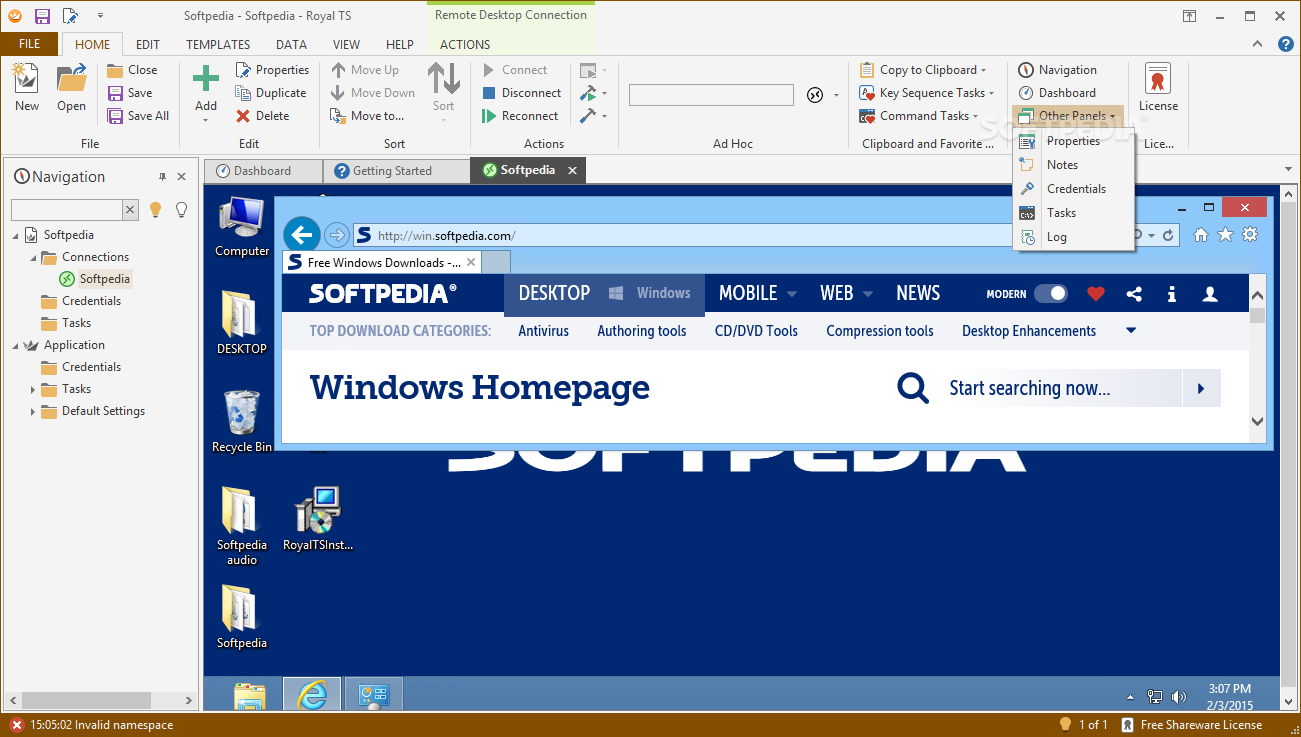This screenshot has width=1301, height=737.
Task: Click the New document icon
Action: pos(27,80)
